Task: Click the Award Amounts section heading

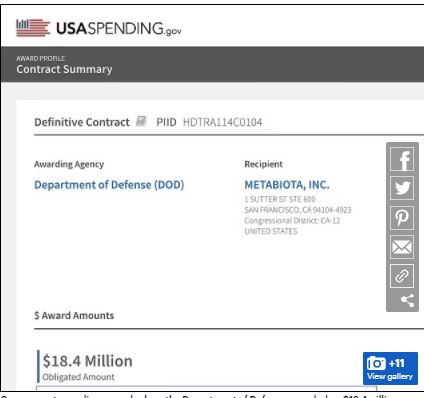Action: [74, 315]
